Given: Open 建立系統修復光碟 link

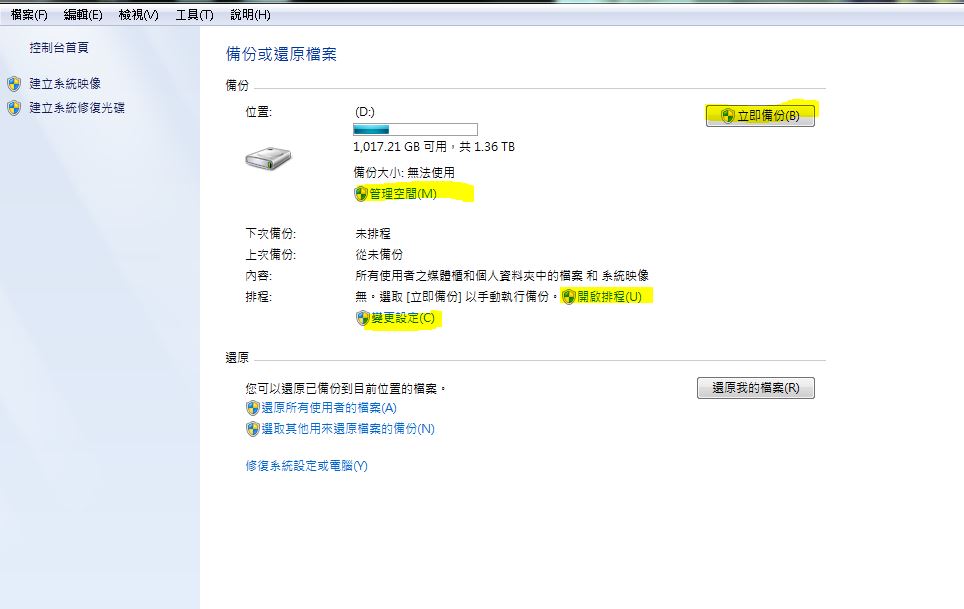Looking at the screenshot, I should 77,108.
